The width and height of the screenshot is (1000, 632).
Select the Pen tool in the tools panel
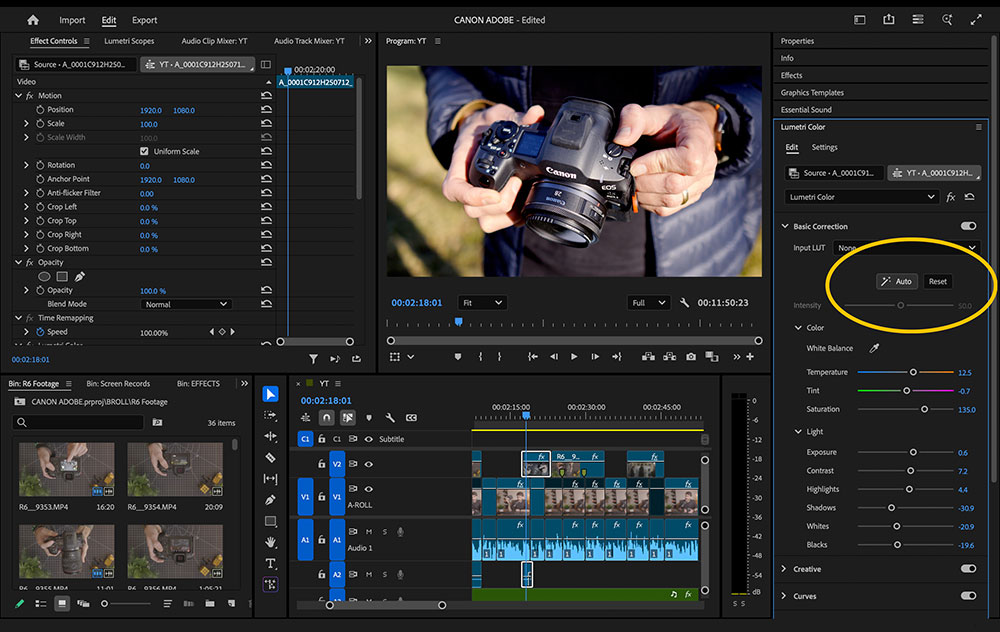click(x=270, y=500)
